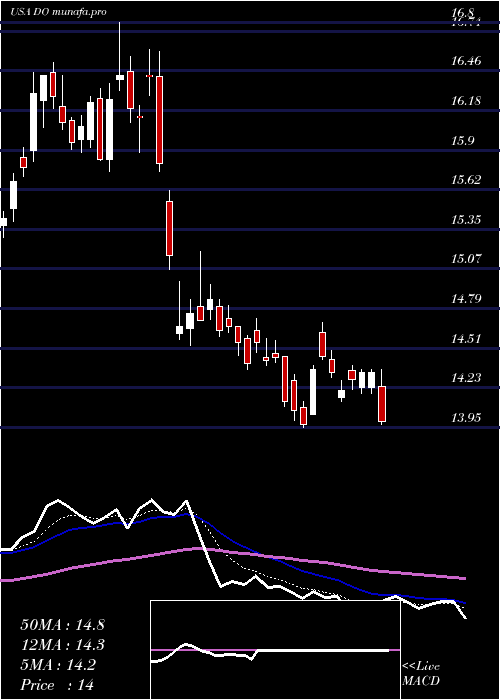Select the 15.07 price axis label
Image resolution: width=500 pixels, height=700 pixels.
pos(466,258)
